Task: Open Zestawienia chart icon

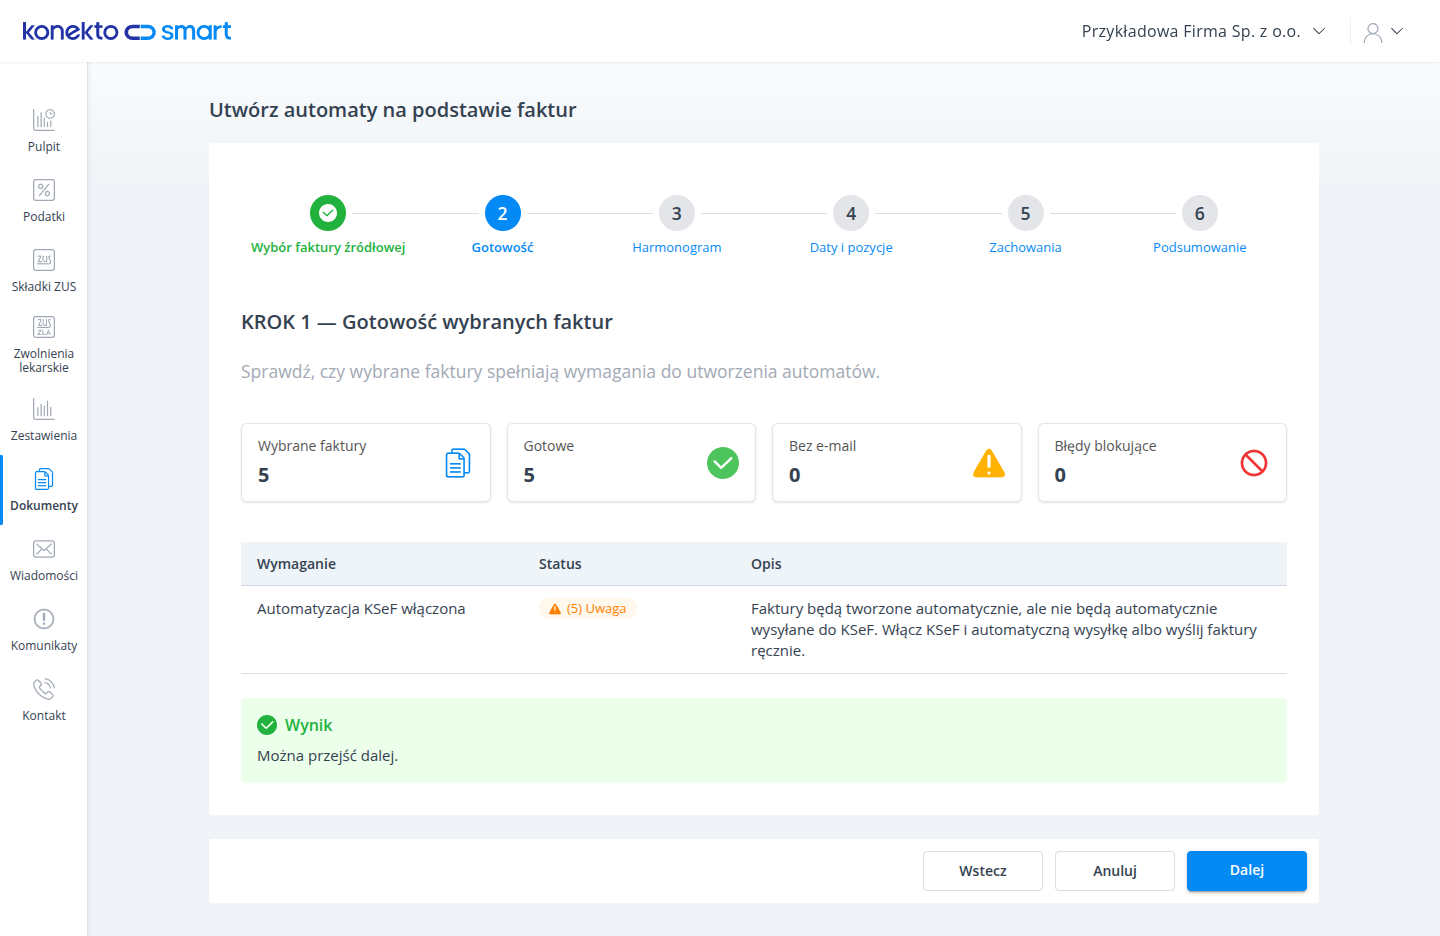Action: pyautogui.click(x=44, y=409)
